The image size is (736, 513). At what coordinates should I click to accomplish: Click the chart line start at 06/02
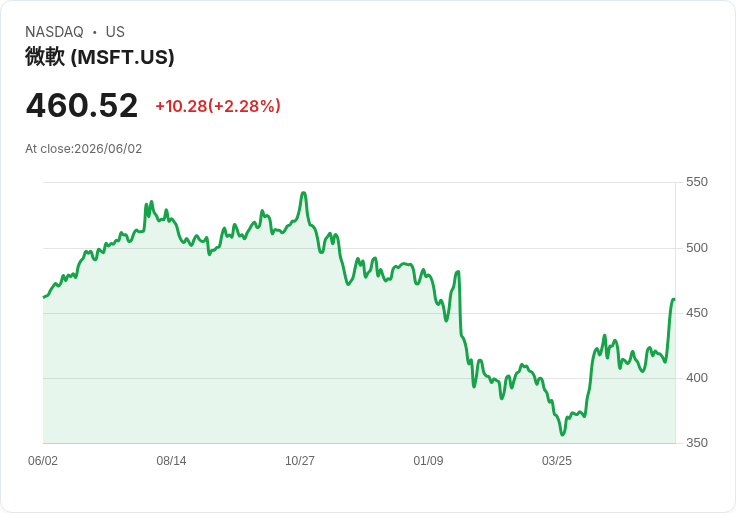pos(44,297)
